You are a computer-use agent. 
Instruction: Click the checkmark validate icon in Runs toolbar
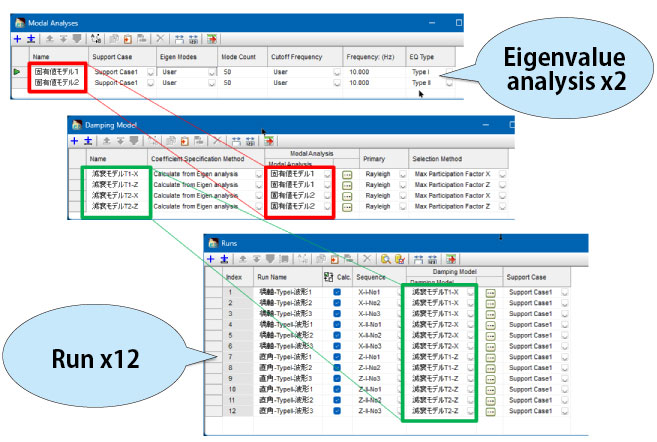(x=400, y=259)
